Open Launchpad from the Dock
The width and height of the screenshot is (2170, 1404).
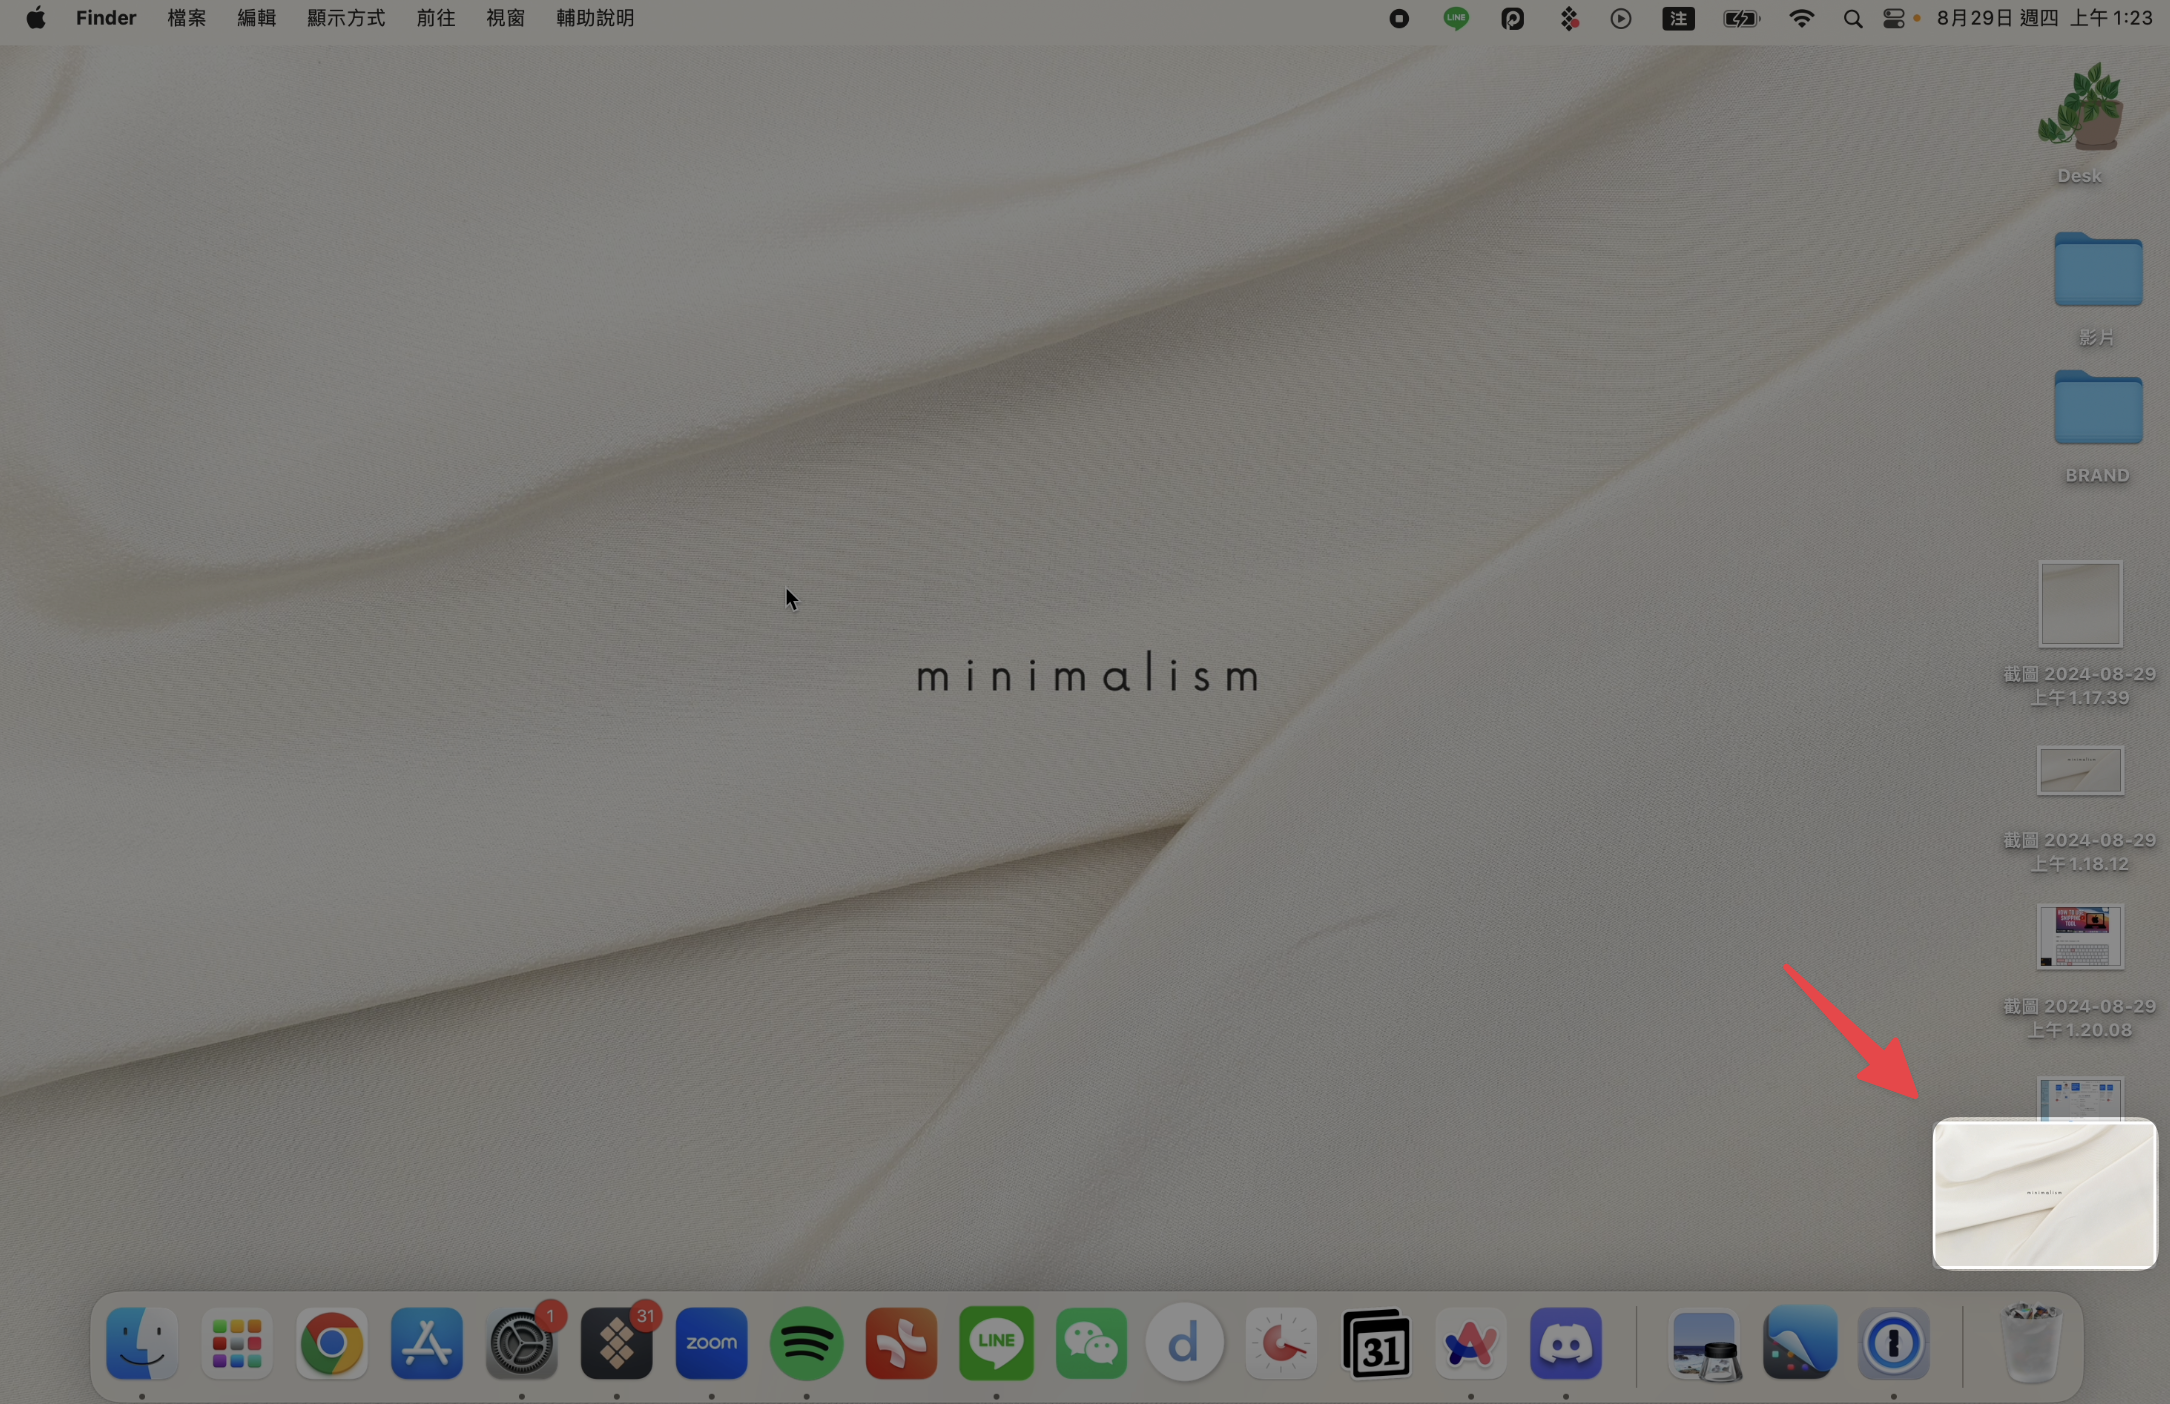coord(237,1343)
